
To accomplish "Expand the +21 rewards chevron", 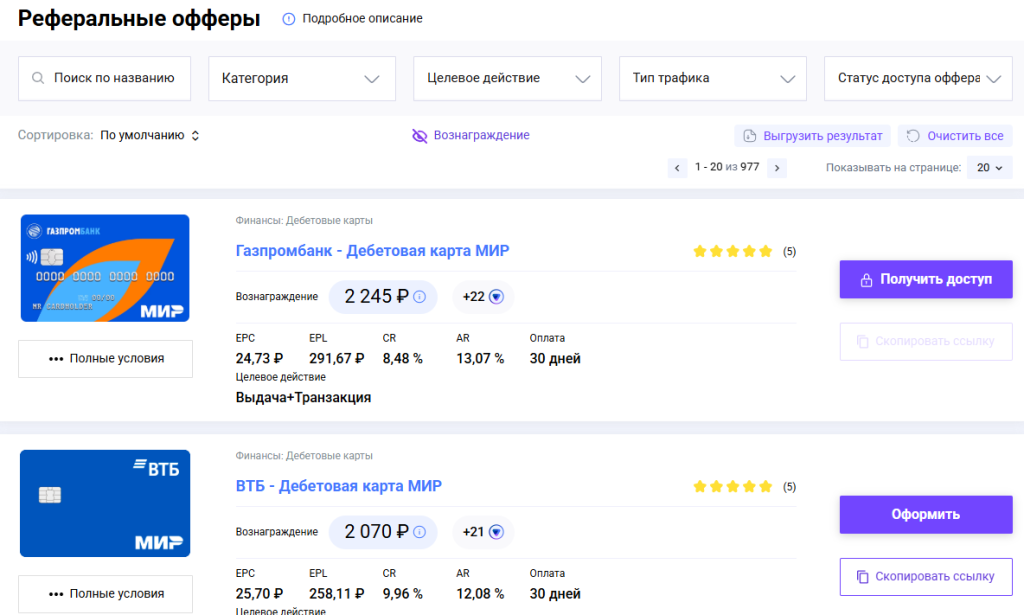I will point(496,532).
